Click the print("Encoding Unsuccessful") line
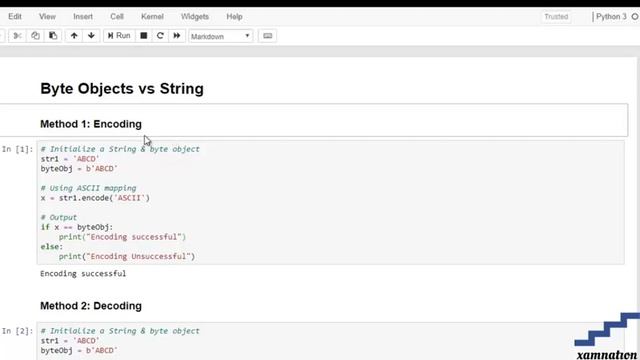The height and width of the screenshot is (360, 640). (x=127, y=257)
